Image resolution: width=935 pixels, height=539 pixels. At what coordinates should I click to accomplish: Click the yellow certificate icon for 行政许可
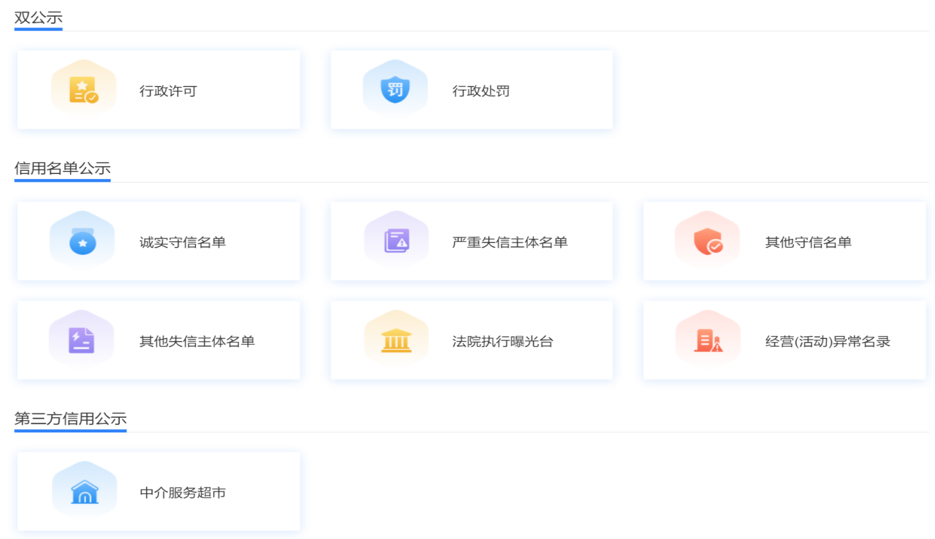(84, 90)
